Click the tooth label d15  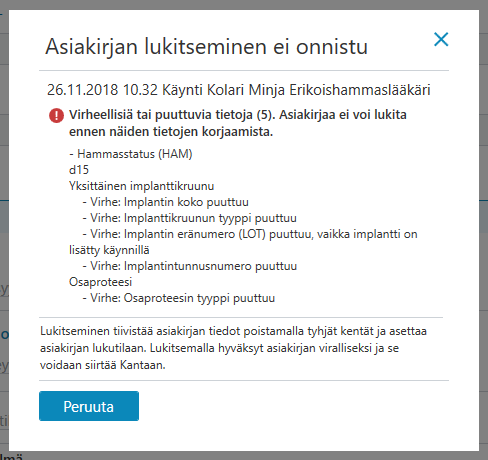tap(79, 170)
